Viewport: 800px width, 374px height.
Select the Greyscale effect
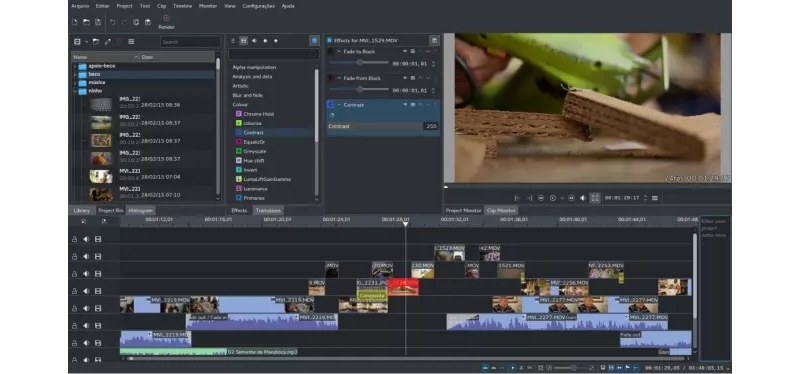tap(255, 151)
